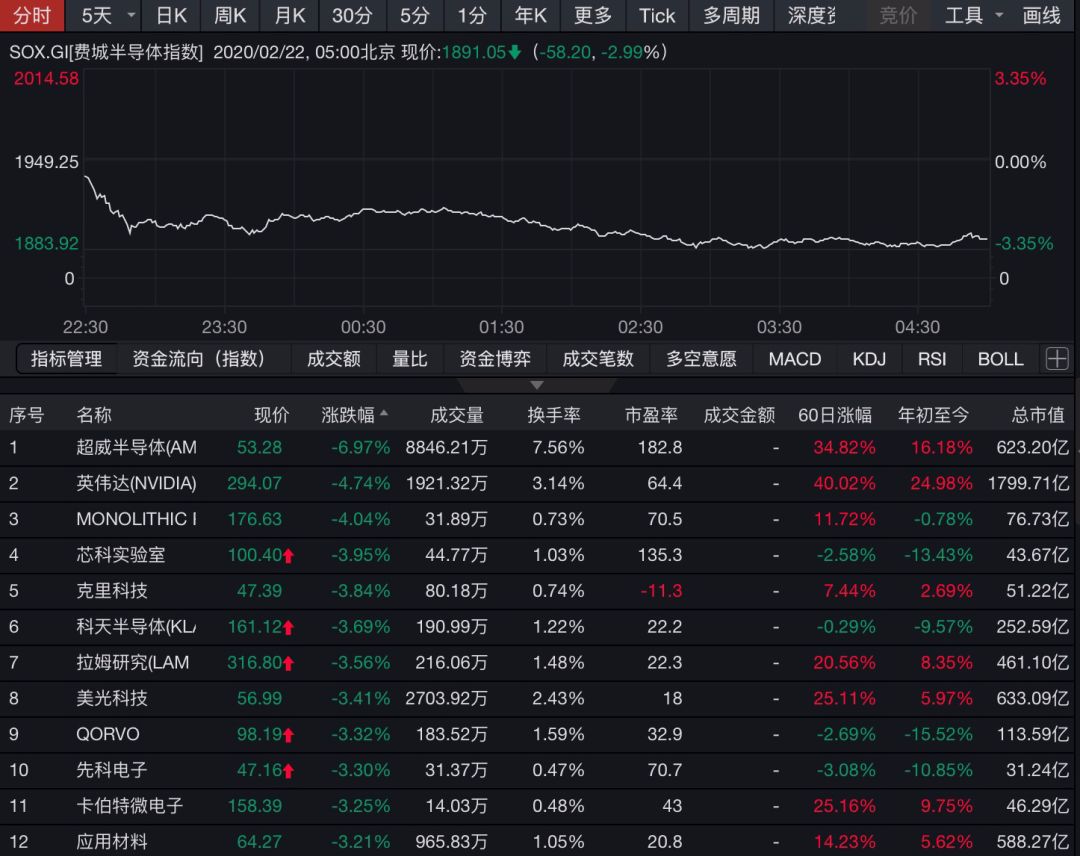Switch to the 30分 interval tab
The image size is (1080, 856).
click(x=352, y=15)
